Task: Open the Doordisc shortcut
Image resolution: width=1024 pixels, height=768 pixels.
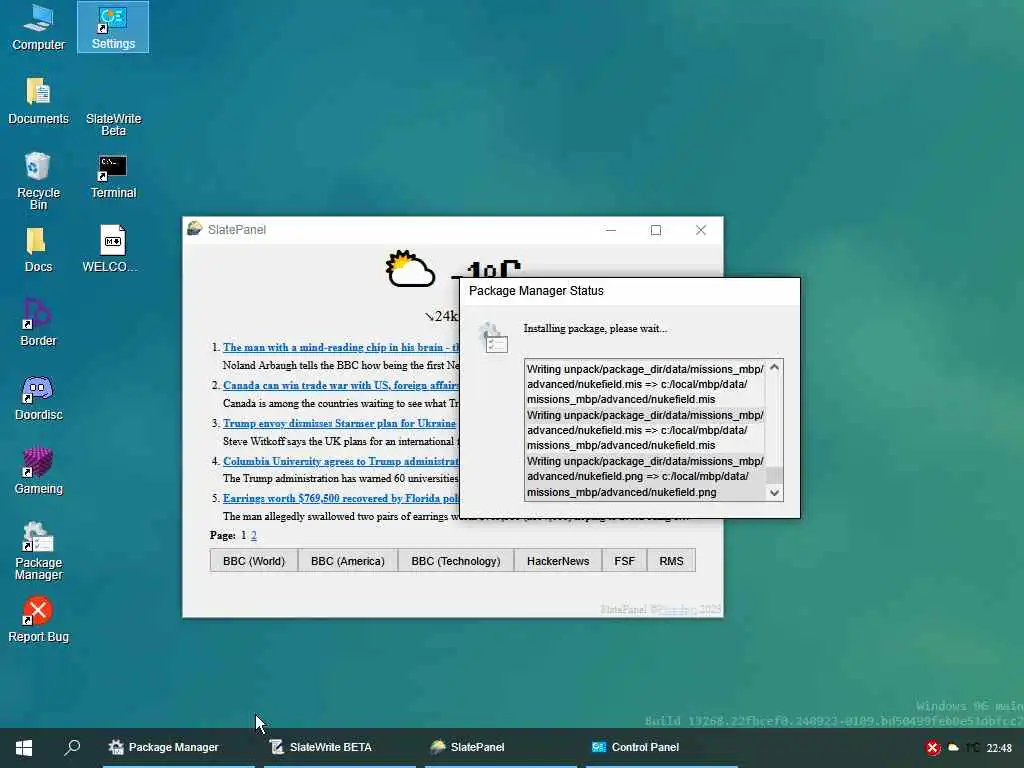Action: pyautogui.click(x=39, y=398)
